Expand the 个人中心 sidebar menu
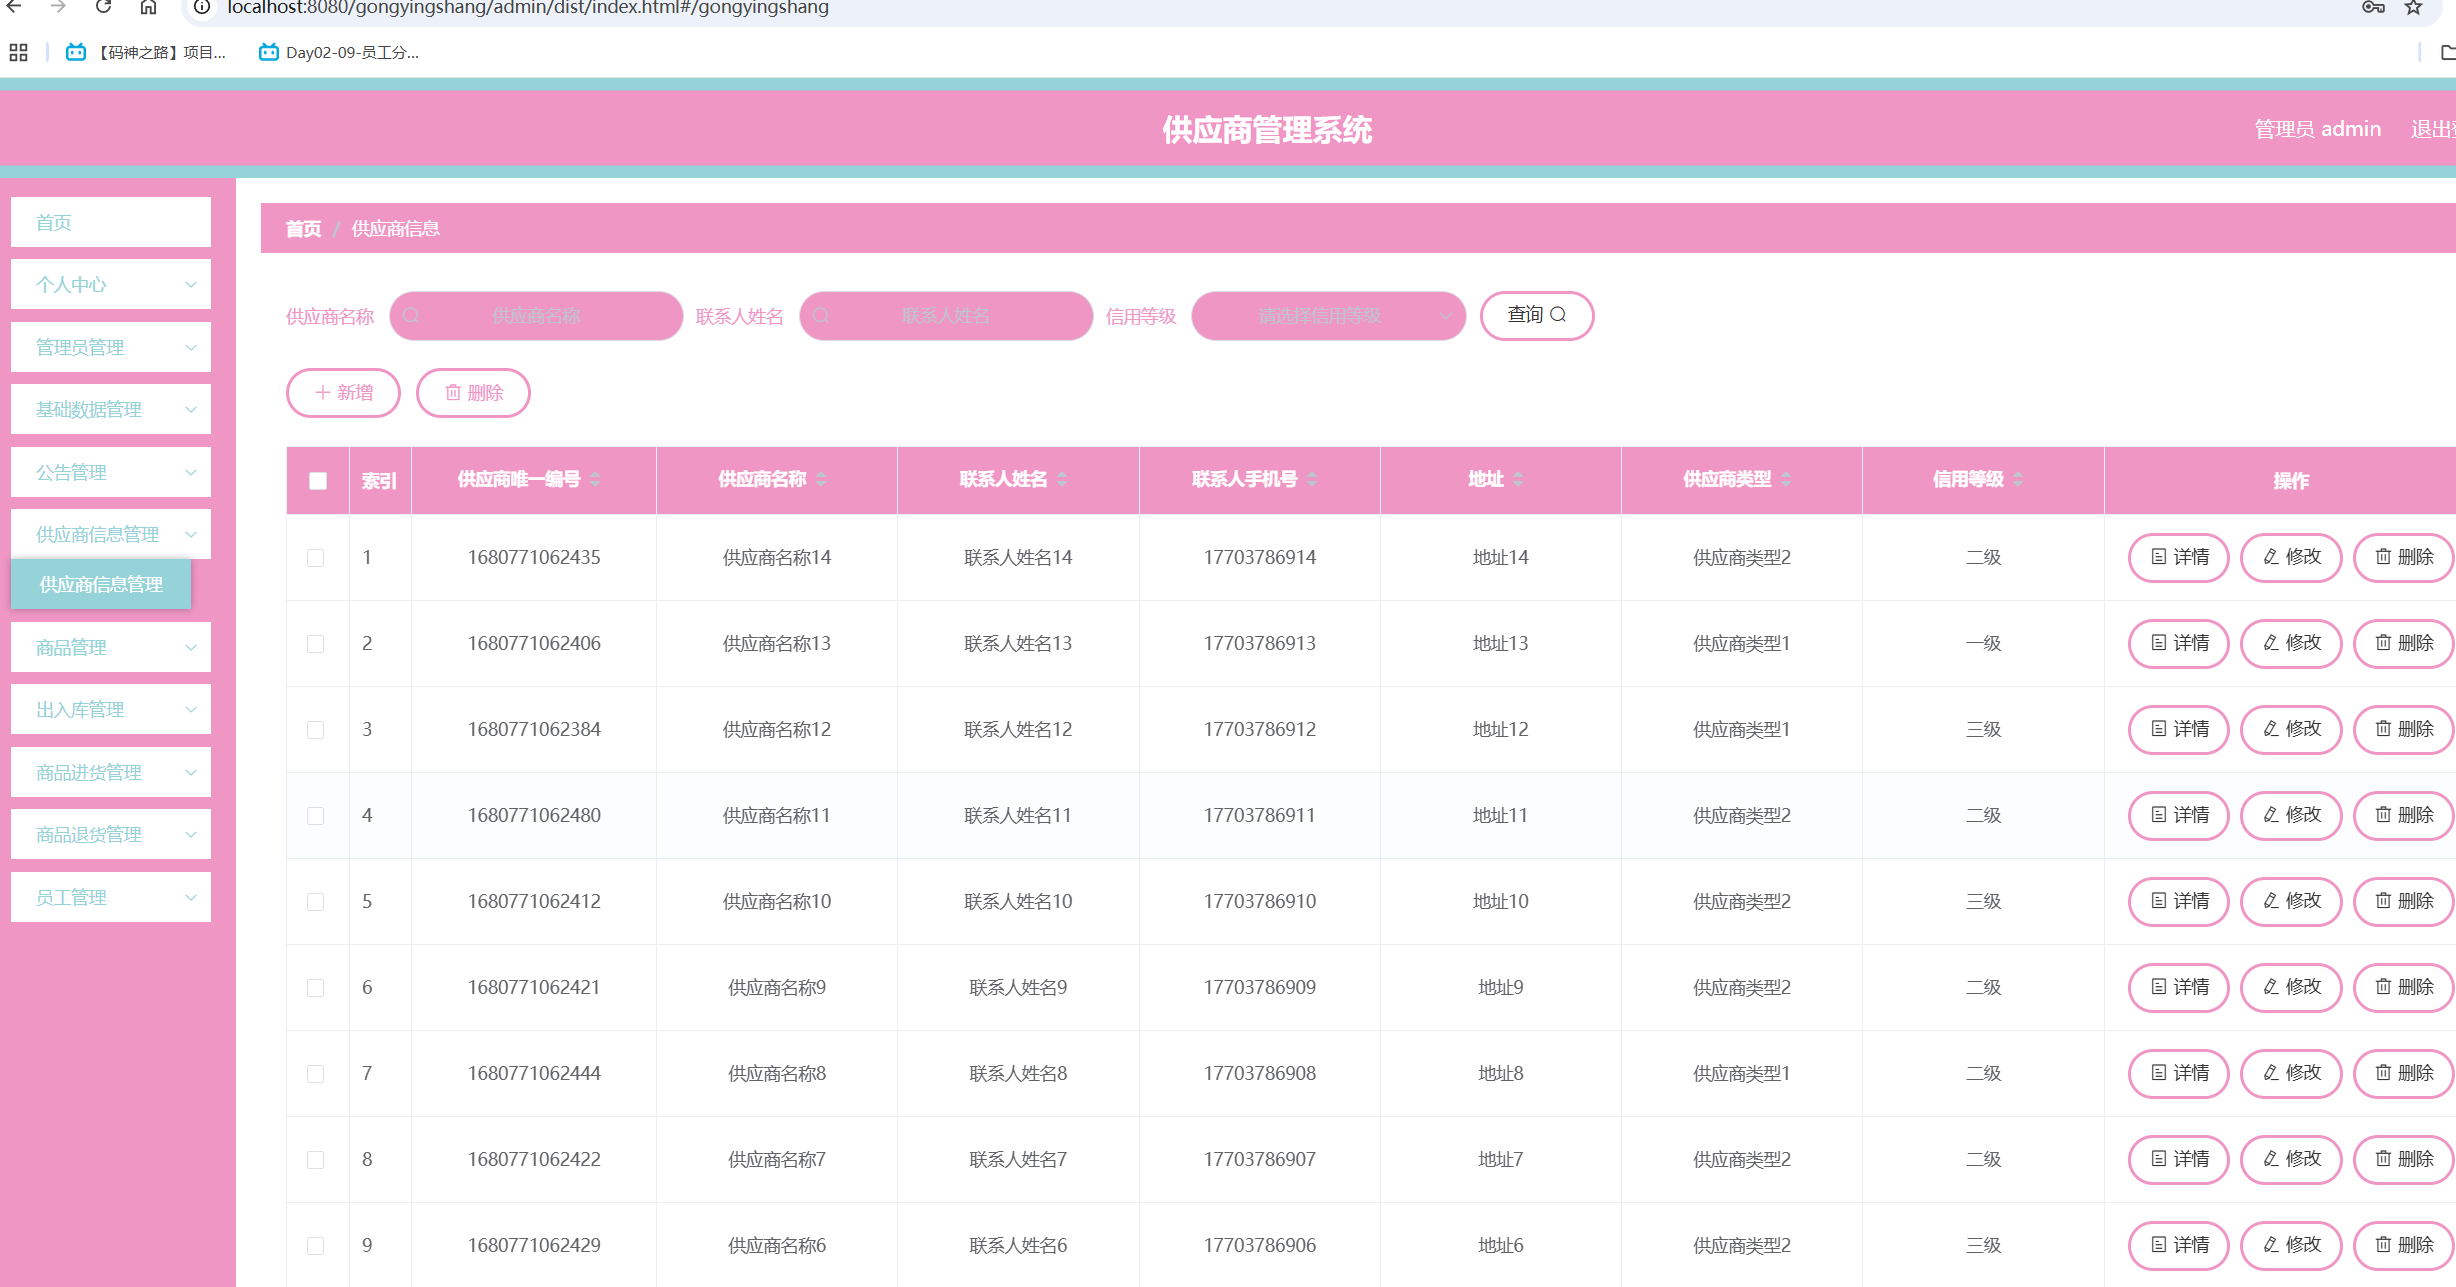The height and width of the screenshot is (1287, 2456). [111, 285]
